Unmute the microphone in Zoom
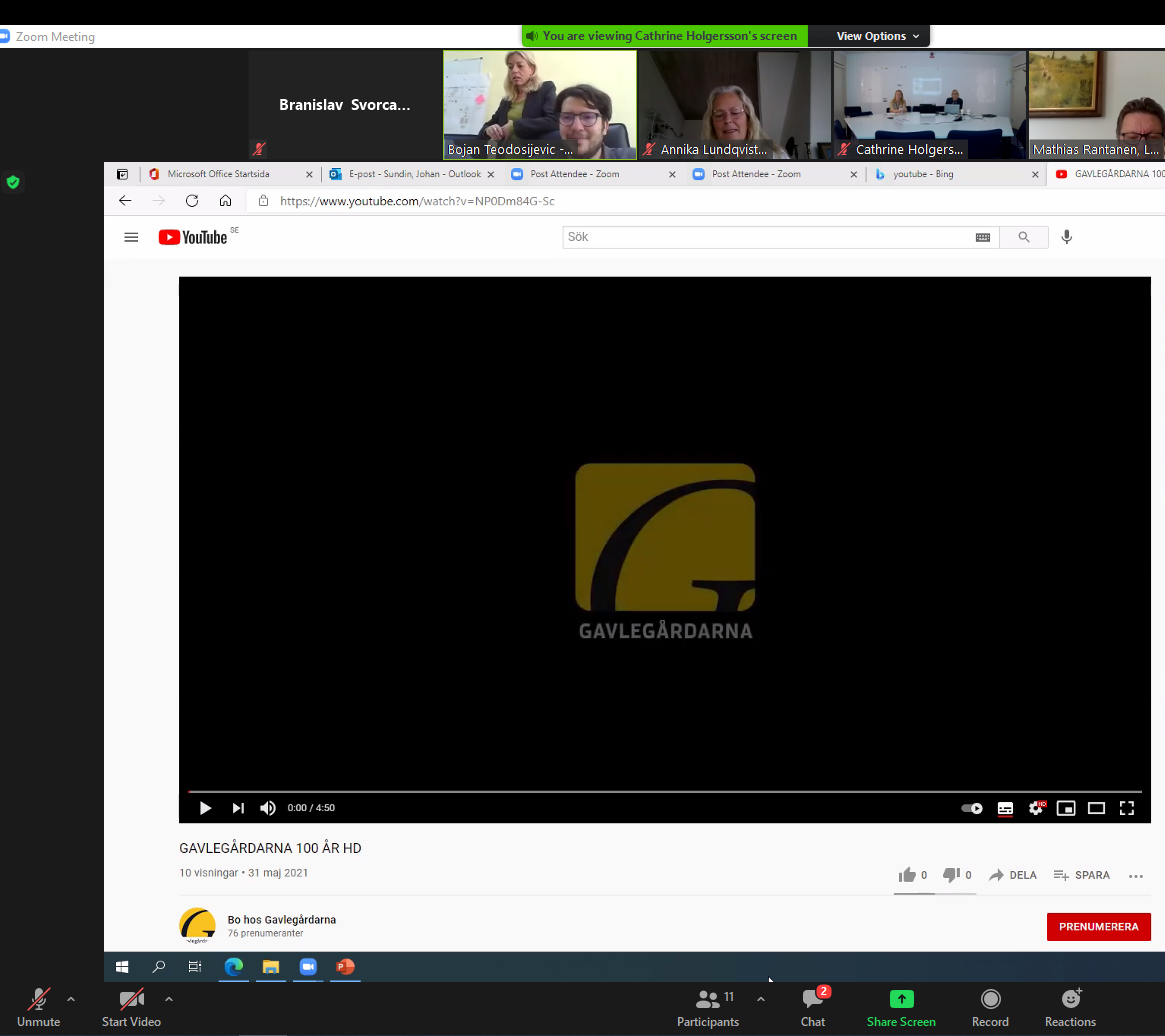The height and width of the screenshot is (1036, 1165). coord(39,1008)
